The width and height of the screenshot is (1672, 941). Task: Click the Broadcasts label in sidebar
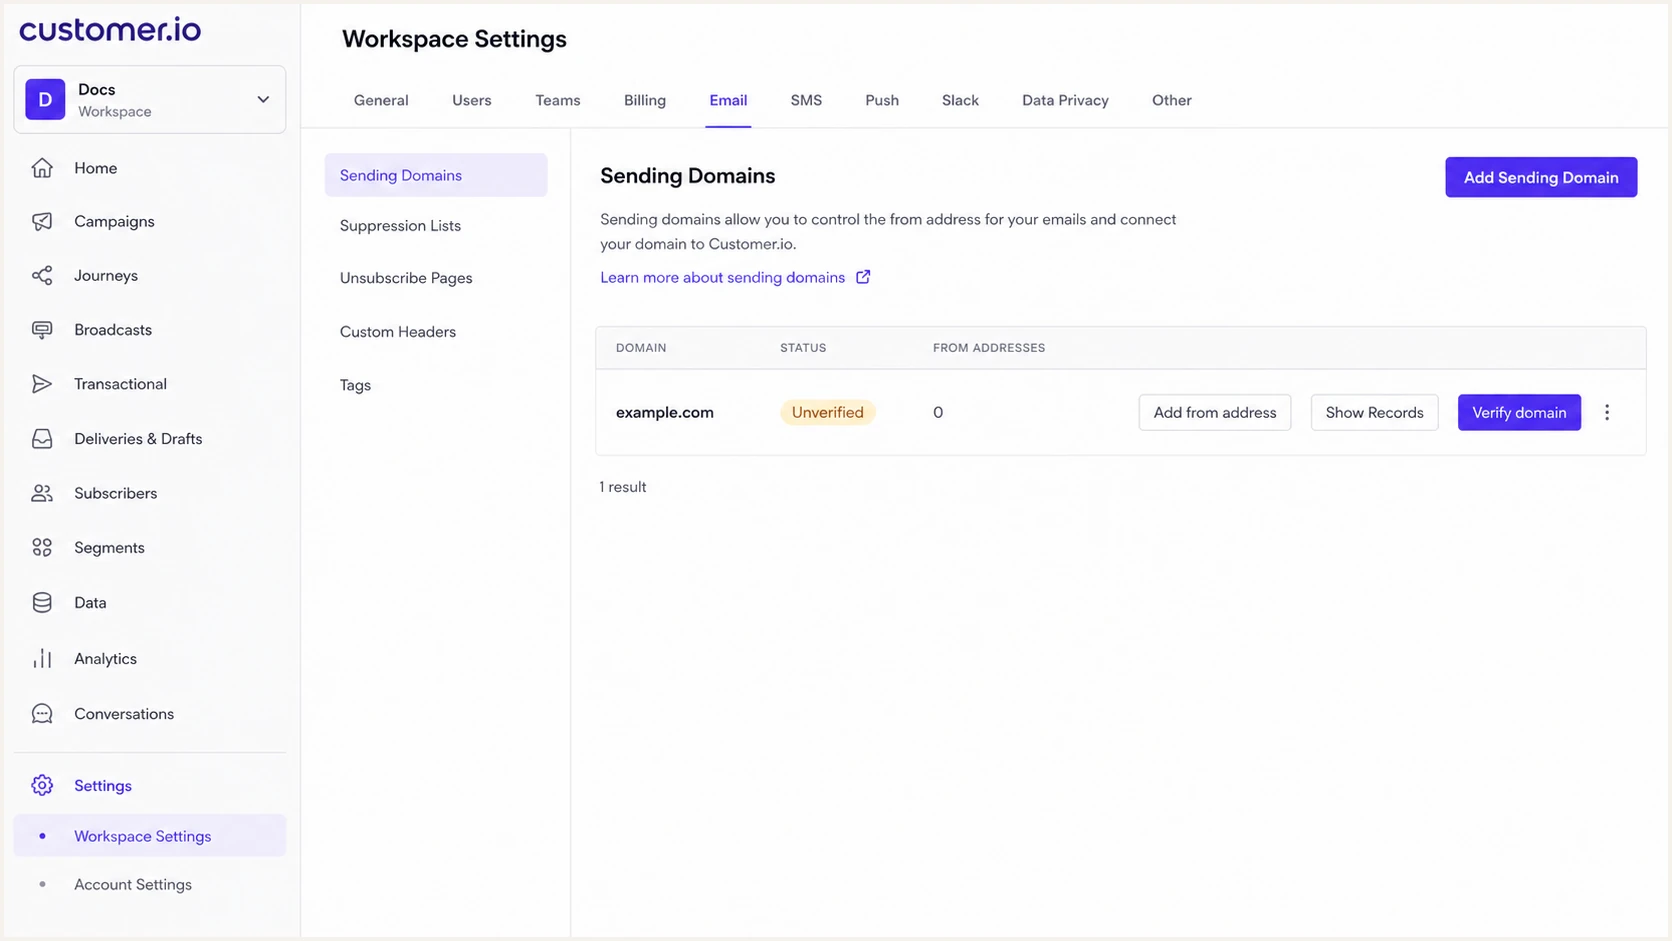(113, 330)
